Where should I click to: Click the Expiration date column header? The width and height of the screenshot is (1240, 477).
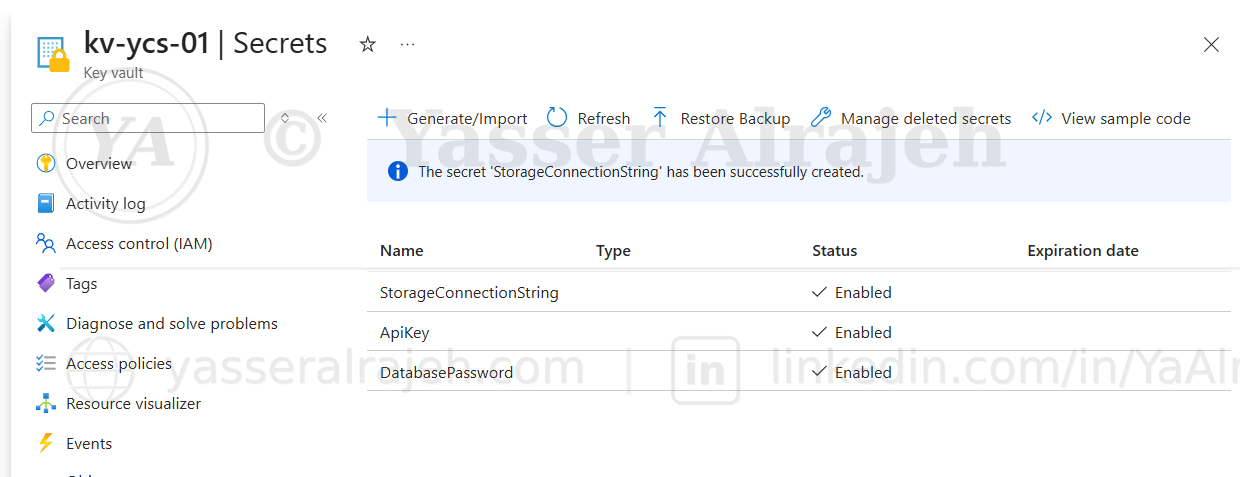pos(1083,251)
